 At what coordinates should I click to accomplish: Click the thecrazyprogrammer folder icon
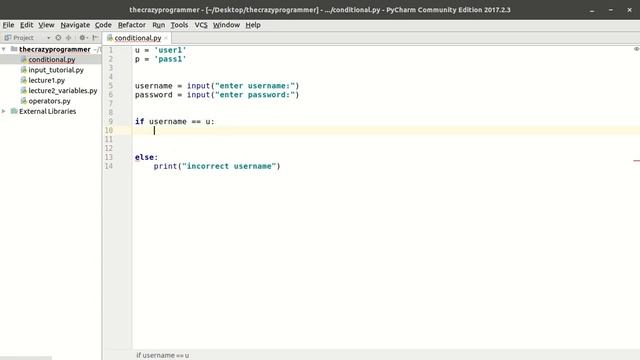[14, 49]
